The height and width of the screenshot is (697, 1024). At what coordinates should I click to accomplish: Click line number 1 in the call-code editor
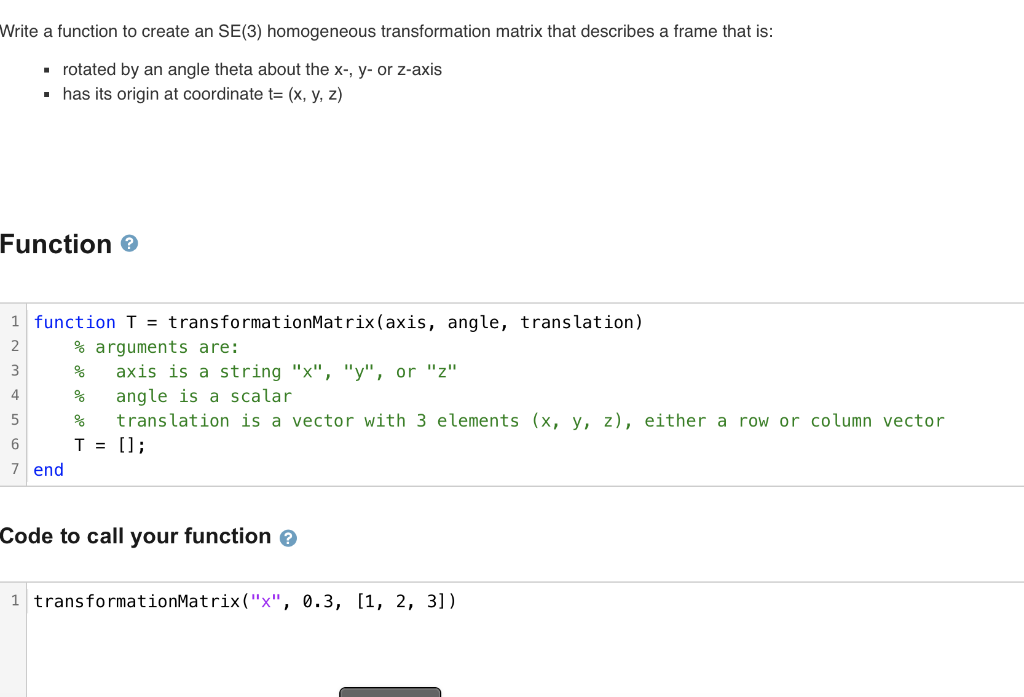pos(14,601)
